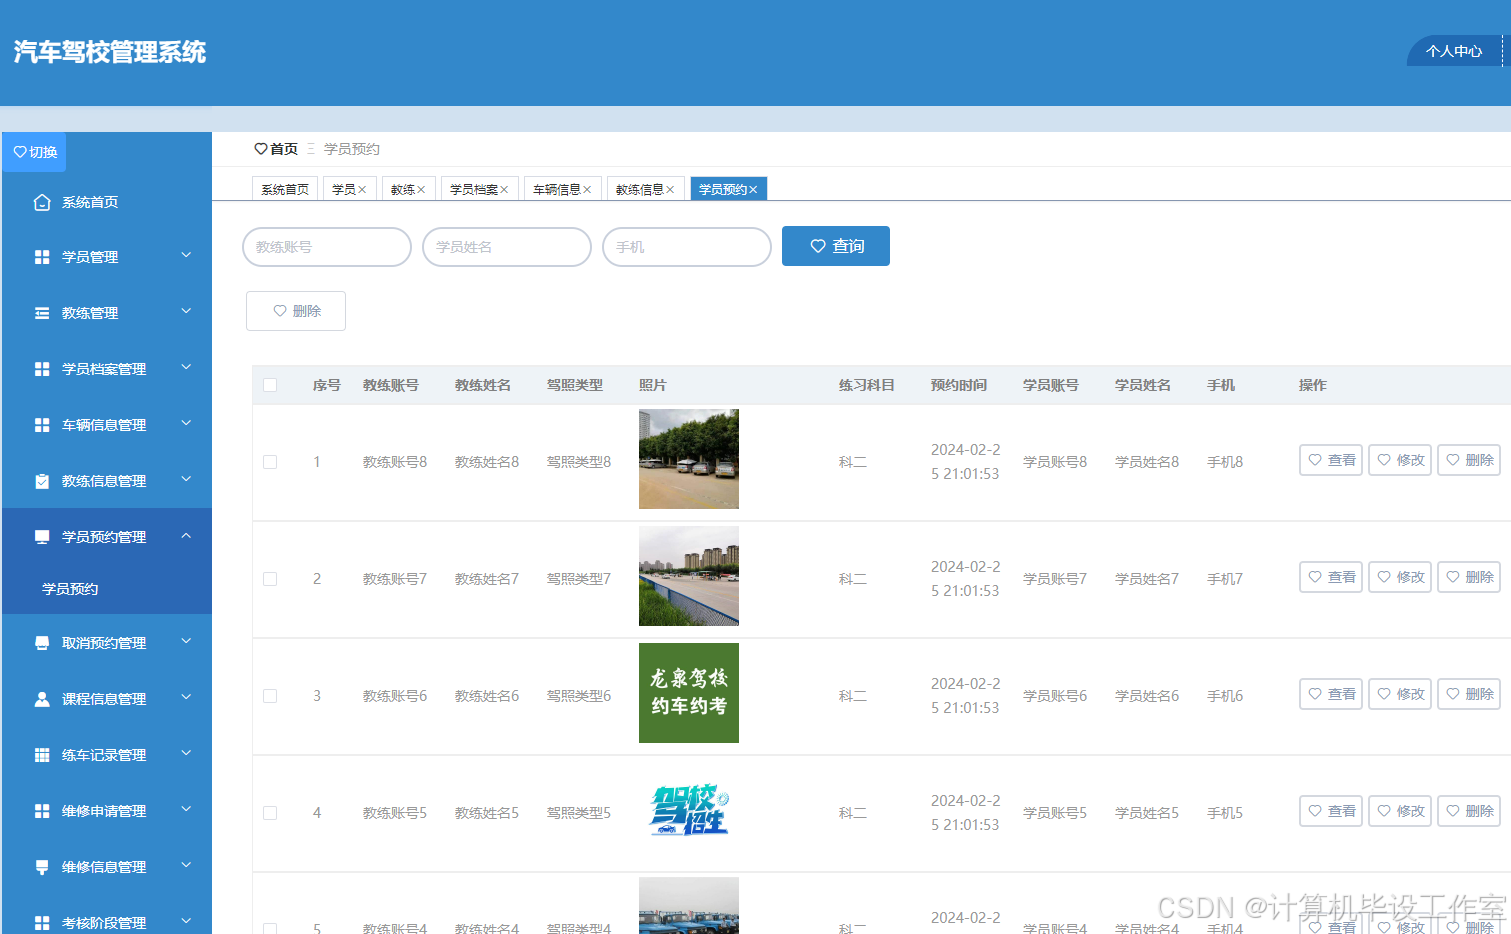Click the 学员档案管理 grid icon
The height and width of the screenshot is (934, 1511).
click(x=42, y=369)
